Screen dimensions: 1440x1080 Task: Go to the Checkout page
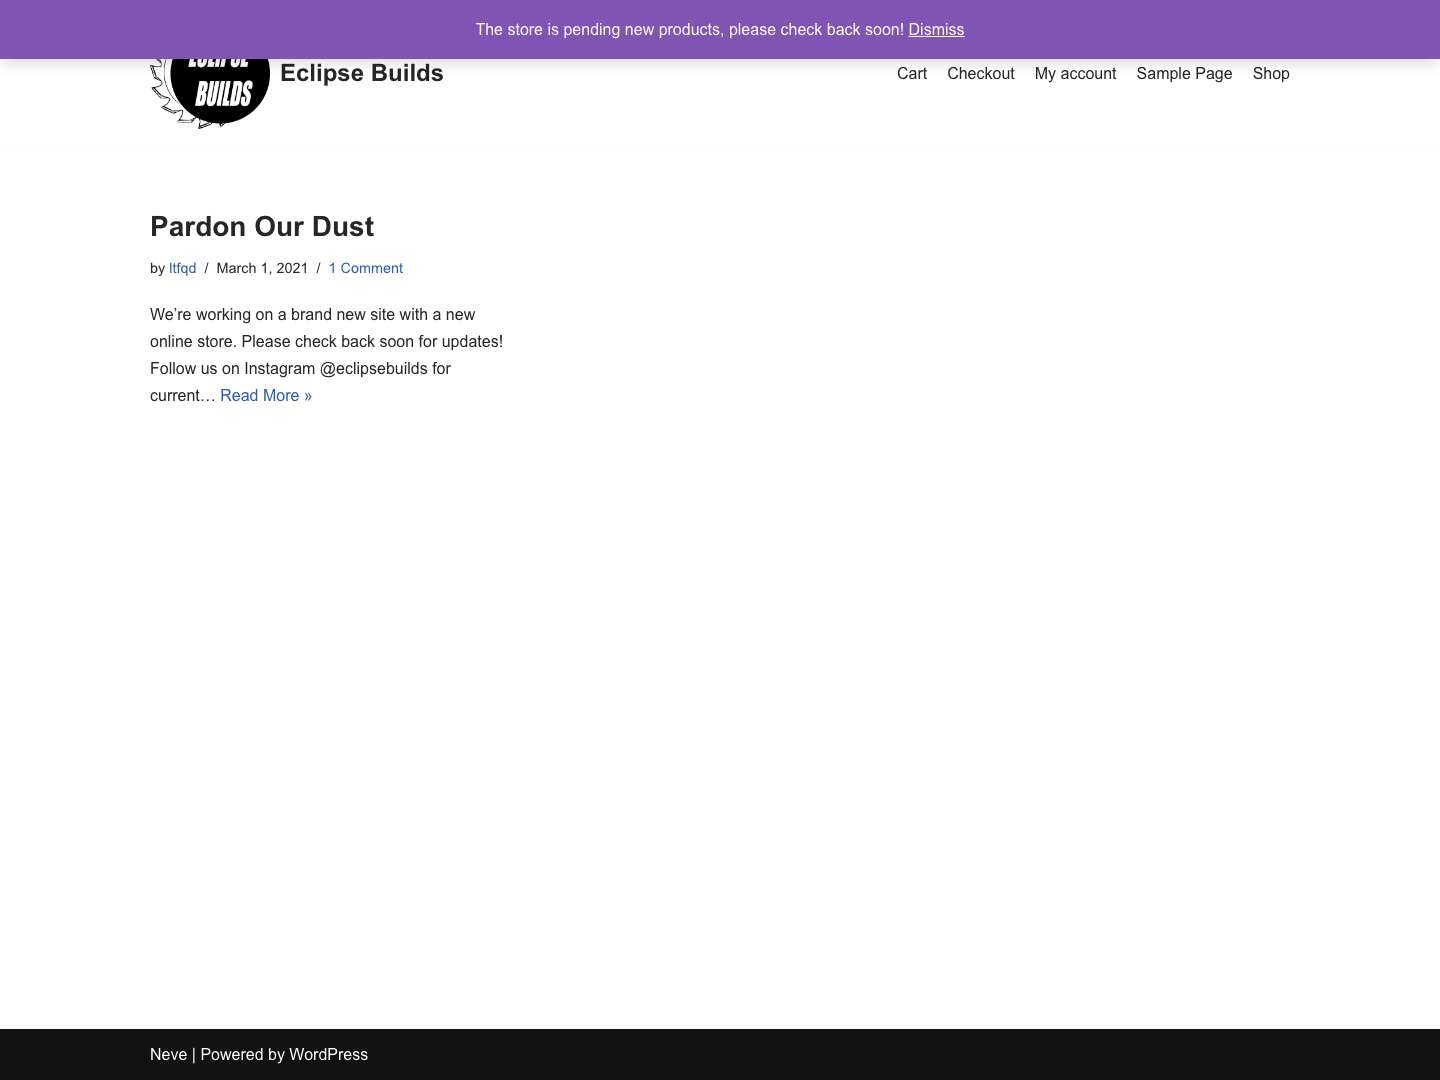pos(980,73)
